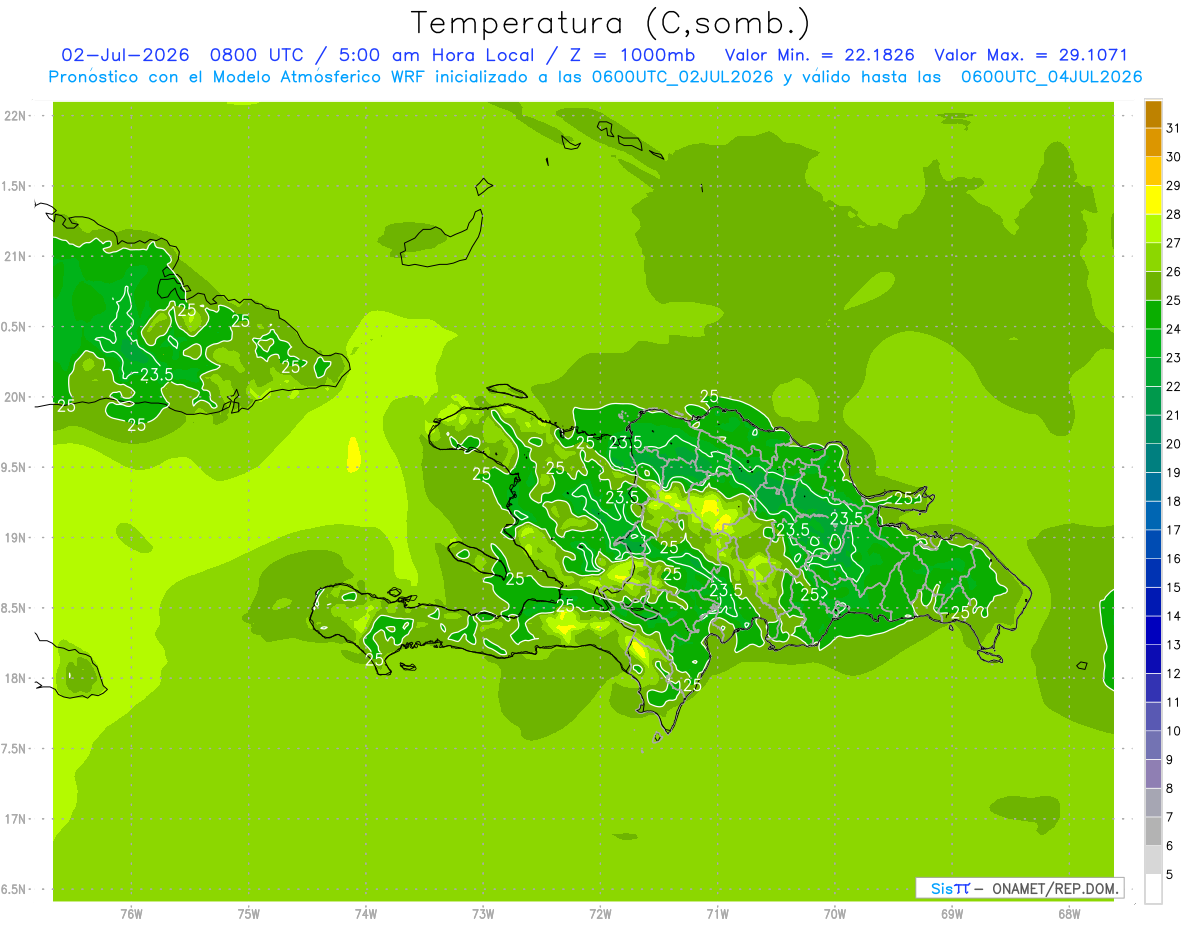The image size is (1200, 927).
Task: Select the "02-Jul-2026" forecast date text
Action: coord(125,55)
